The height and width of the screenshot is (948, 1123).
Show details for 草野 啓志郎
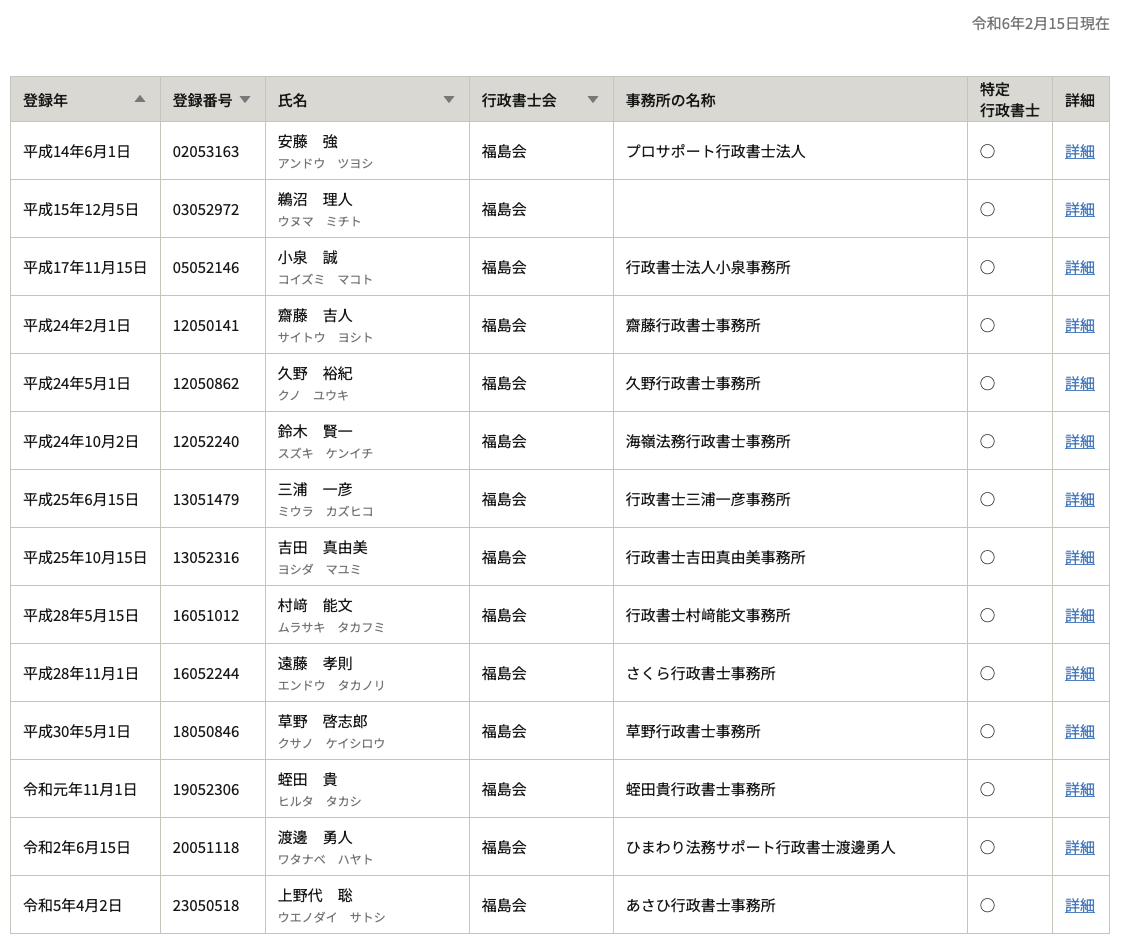pyautogui.click(x=1079, y=731)
